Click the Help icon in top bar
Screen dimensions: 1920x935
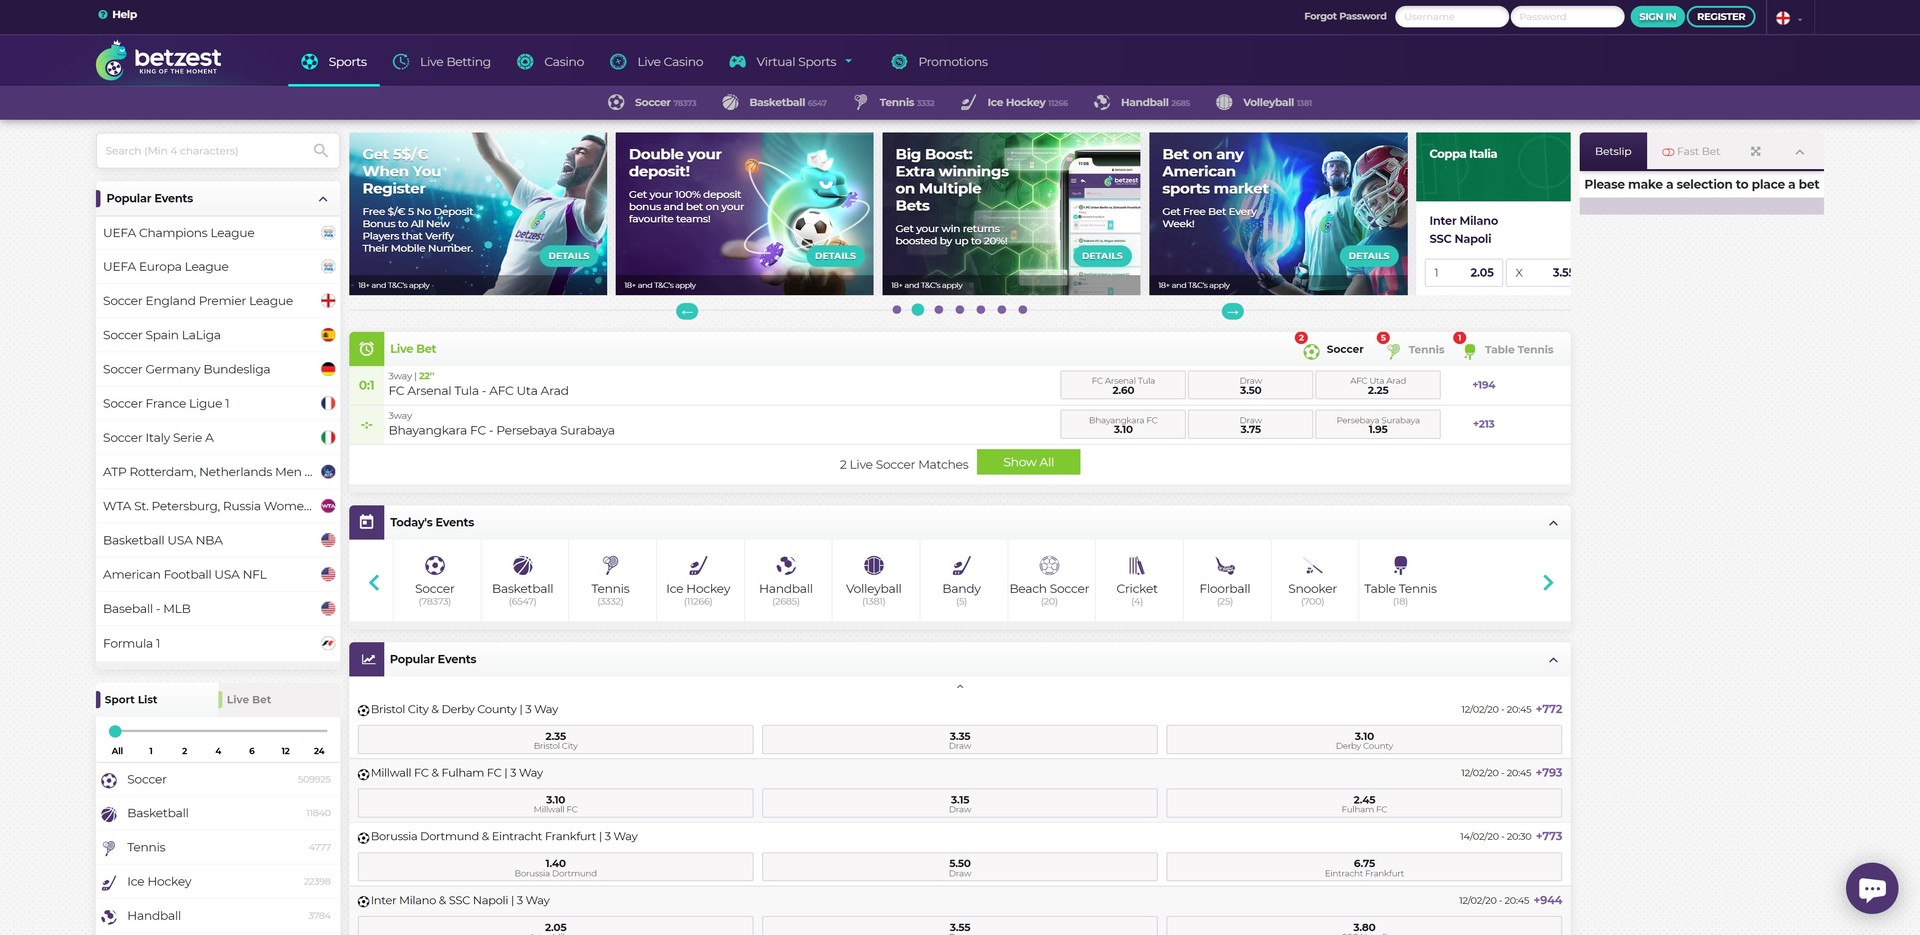pyautogui.click(x=103, y=15)
